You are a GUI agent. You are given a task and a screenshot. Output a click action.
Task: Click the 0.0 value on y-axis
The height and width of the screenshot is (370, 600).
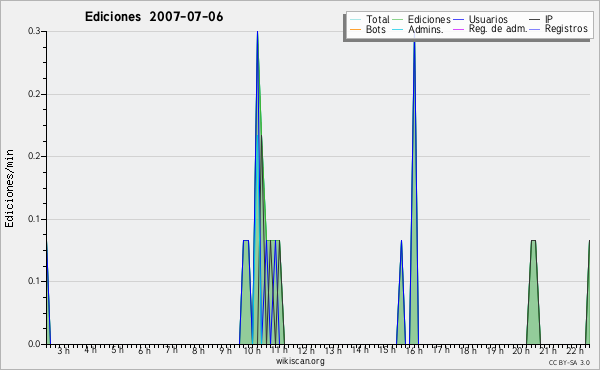pos(34,344)
